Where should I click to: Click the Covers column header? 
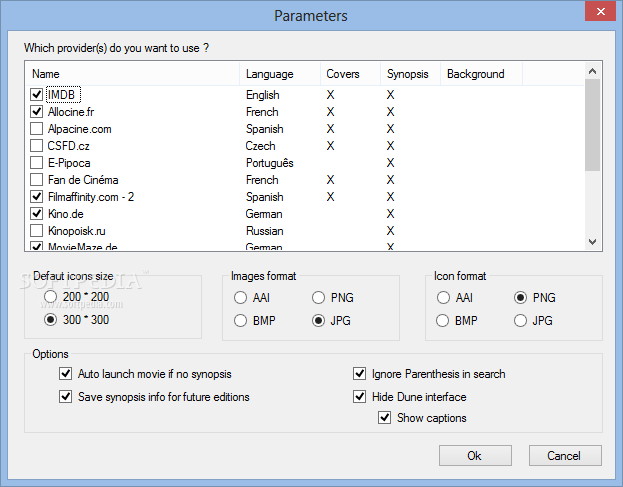350,74
